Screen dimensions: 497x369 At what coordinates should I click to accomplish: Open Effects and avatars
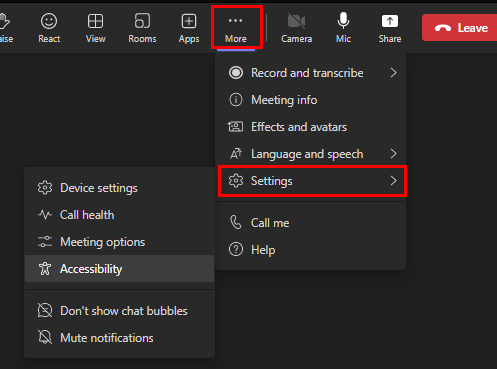click(x=311, y=127)
